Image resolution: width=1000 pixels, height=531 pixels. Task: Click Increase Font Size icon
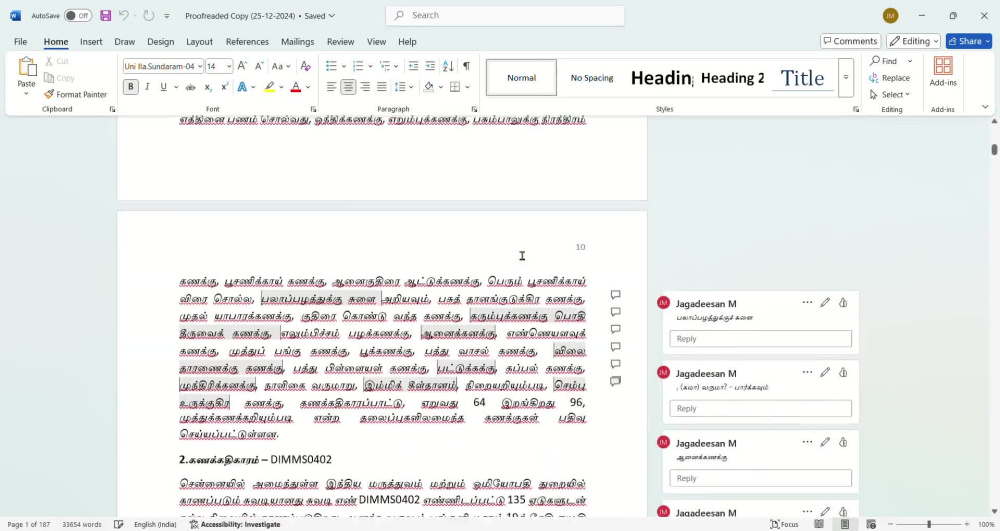(x=242, y=66)
